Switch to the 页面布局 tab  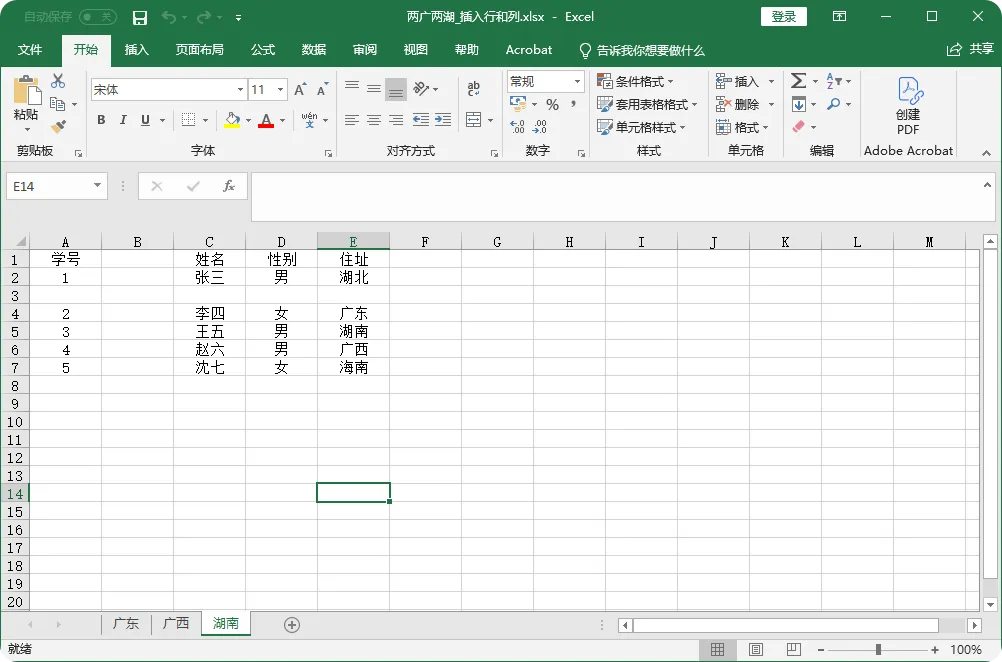click(199, 50)
